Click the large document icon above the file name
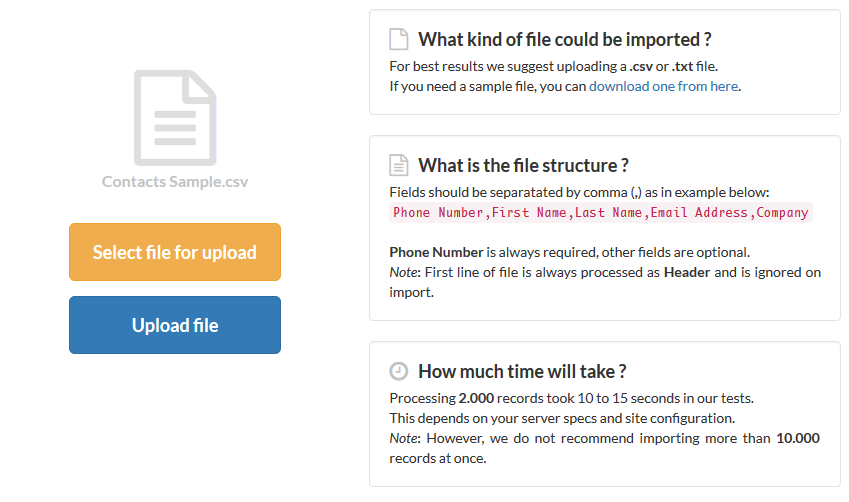 point(175,117)
